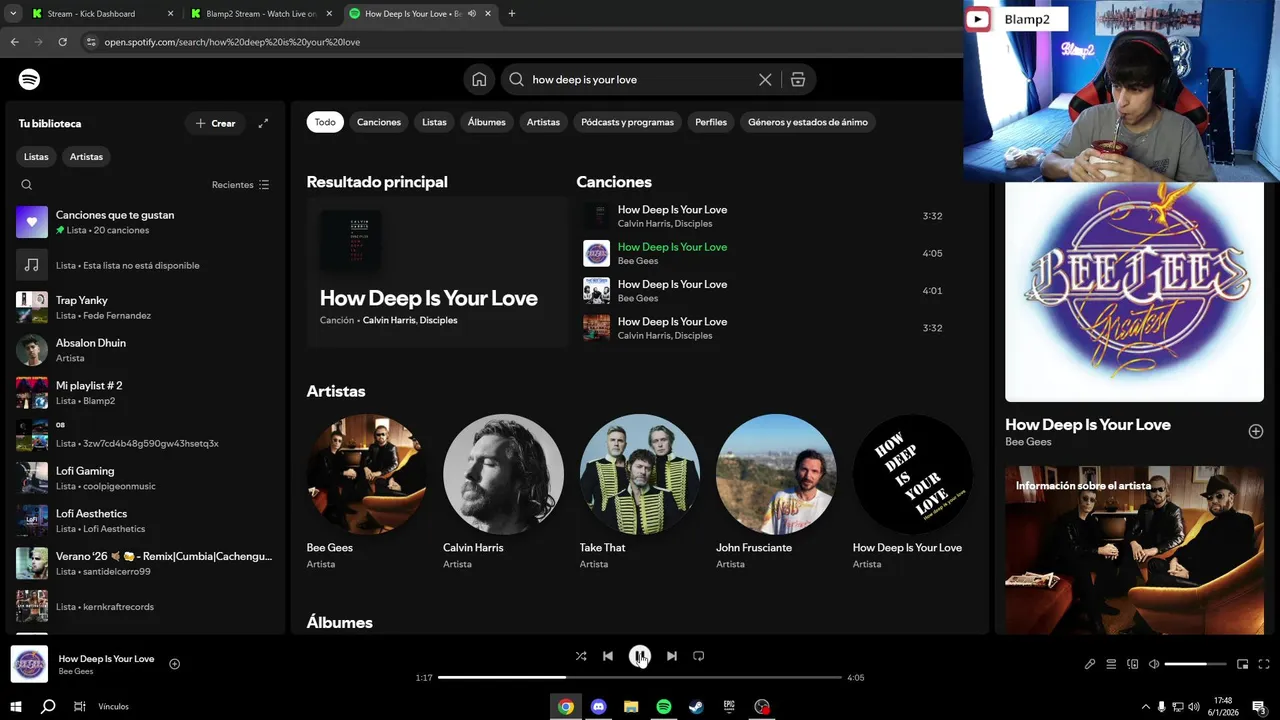Open Discord from the taskbar
The width and height of the screenshot is (1280, 720).
(x=598, y=706)
